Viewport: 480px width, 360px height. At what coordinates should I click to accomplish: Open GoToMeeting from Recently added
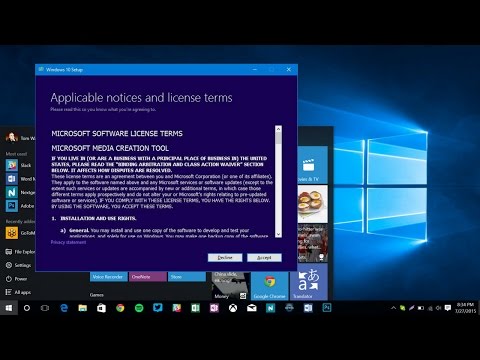tap(20, 233)
